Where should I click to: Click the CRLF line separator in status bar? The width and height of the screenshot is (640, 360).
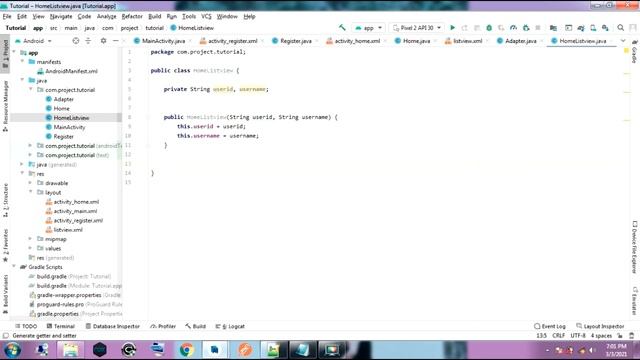coord(558,336)
